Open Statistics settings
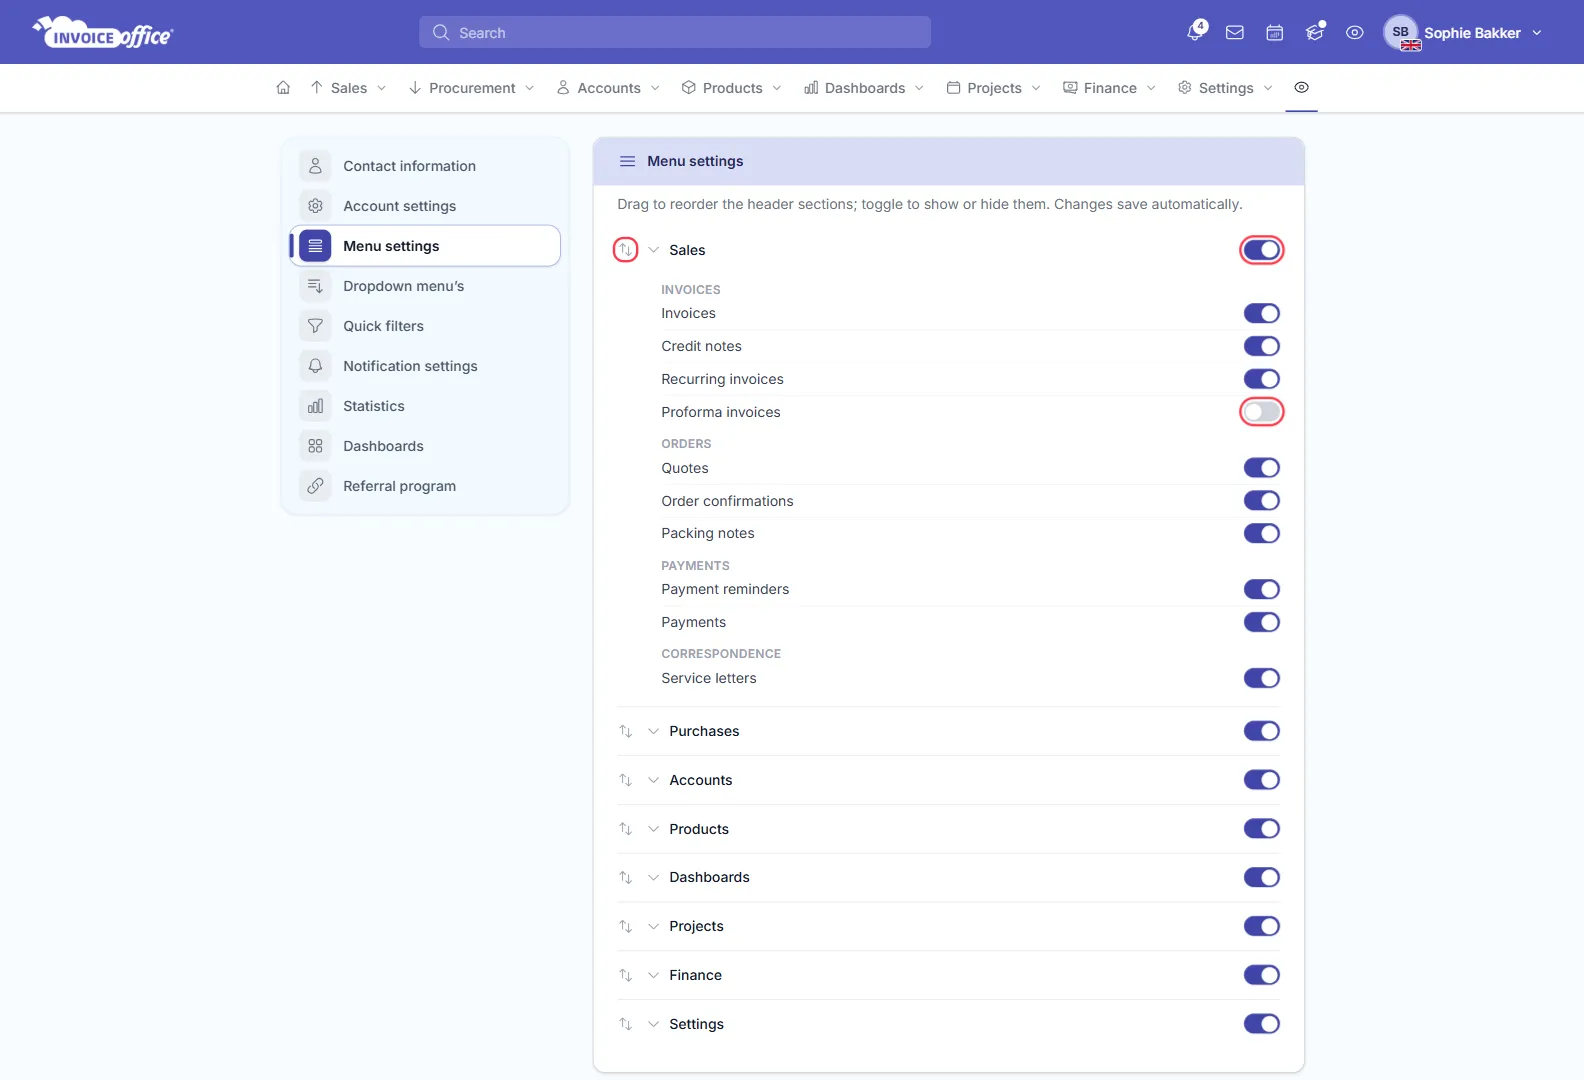1584x1080 pixels. (425, 406)
